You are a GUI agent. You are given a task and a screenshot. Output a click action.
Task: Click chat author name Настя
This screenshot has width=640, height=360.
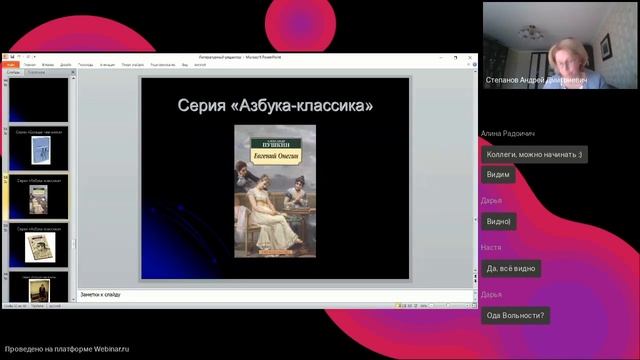pyautogui.click(x=491, y=247)
